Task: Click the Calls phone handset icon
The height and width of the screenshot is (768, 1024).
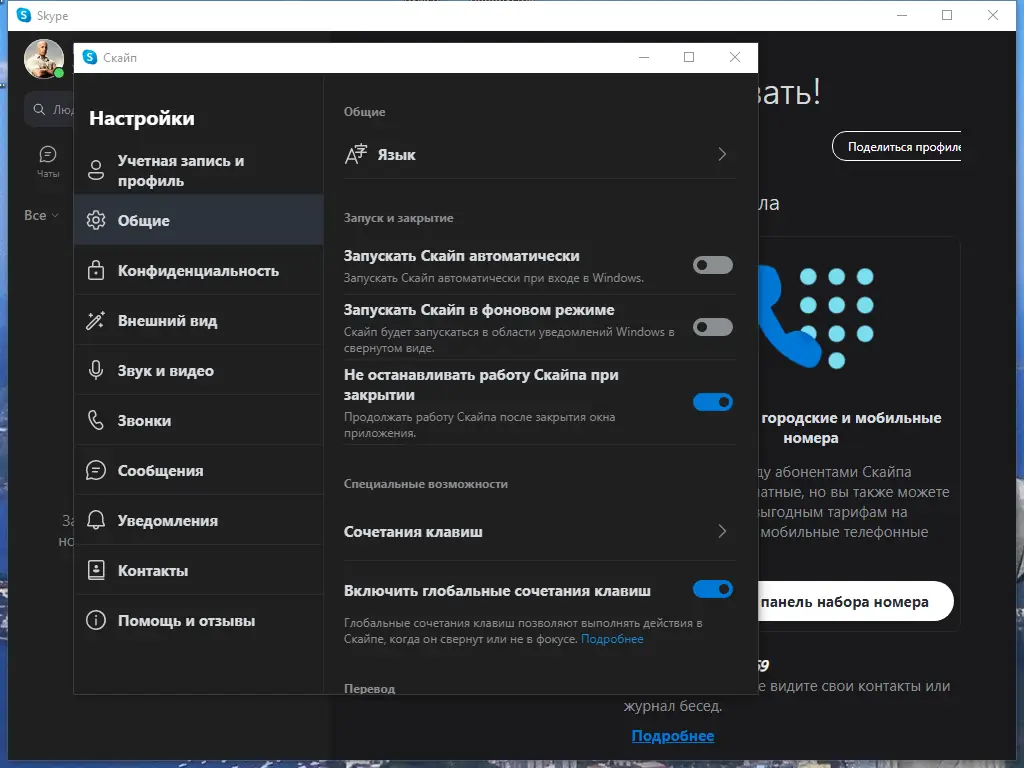Action: coord(96,421)
